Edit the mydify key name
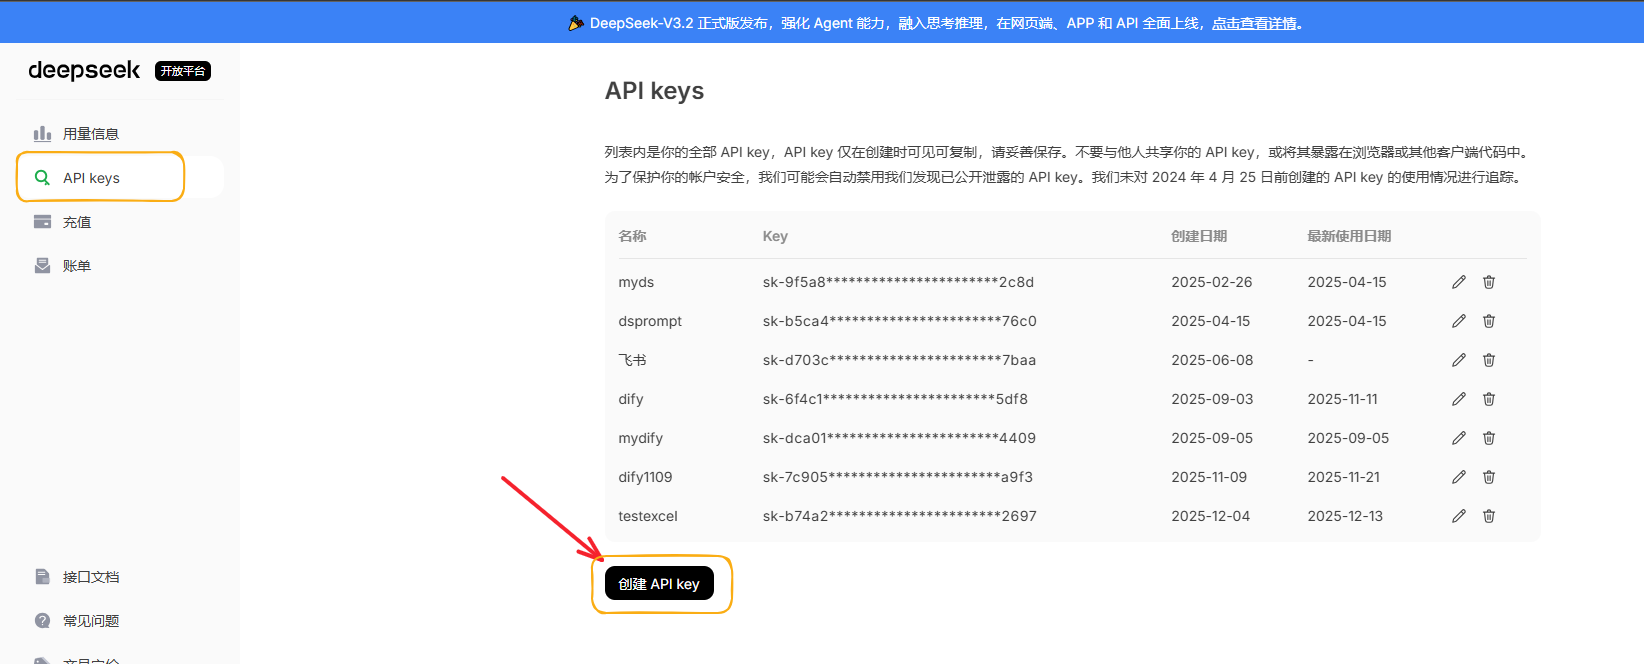This screenshot has width=1644, height=664. 1459,438
